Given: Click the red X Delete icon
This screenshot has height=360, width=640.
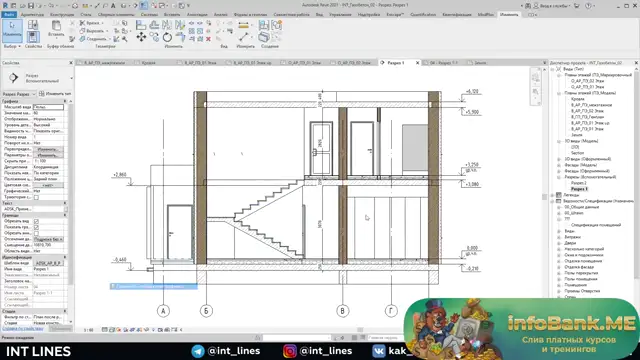Looking at the screenshot, I should (208, 39).
